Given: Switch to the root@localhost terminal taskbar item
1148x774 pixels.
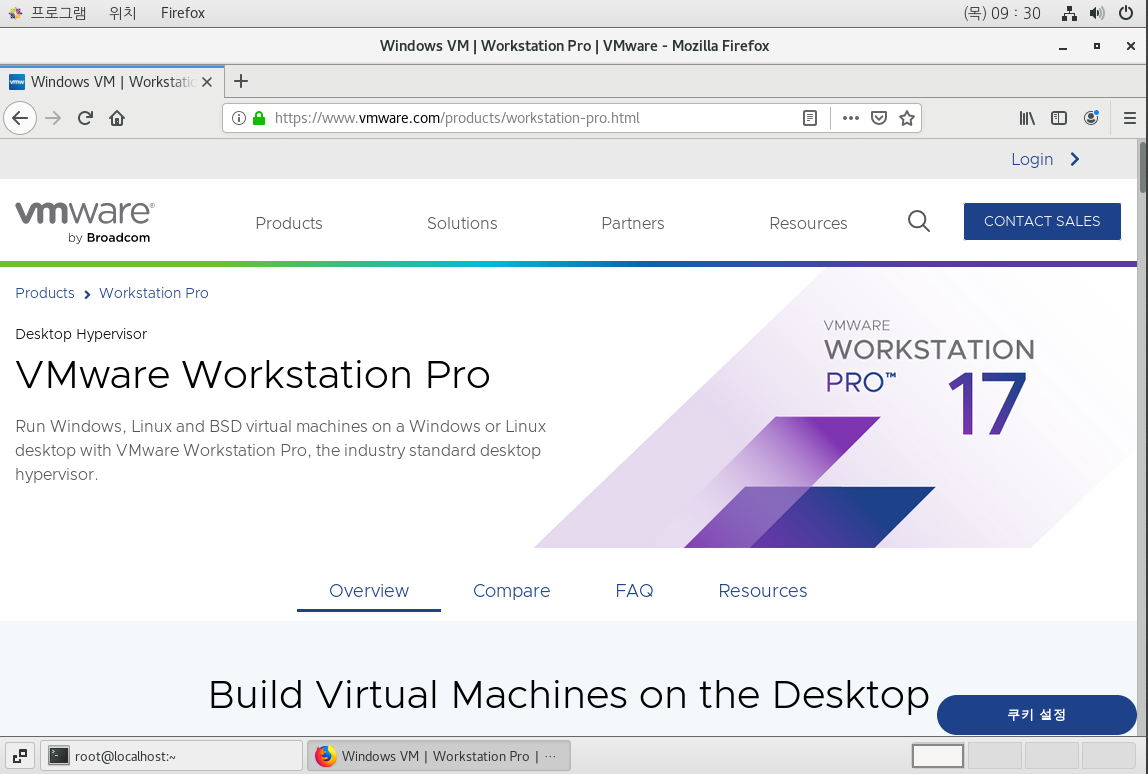Looking at the screenshot, I should coord(171,756).
